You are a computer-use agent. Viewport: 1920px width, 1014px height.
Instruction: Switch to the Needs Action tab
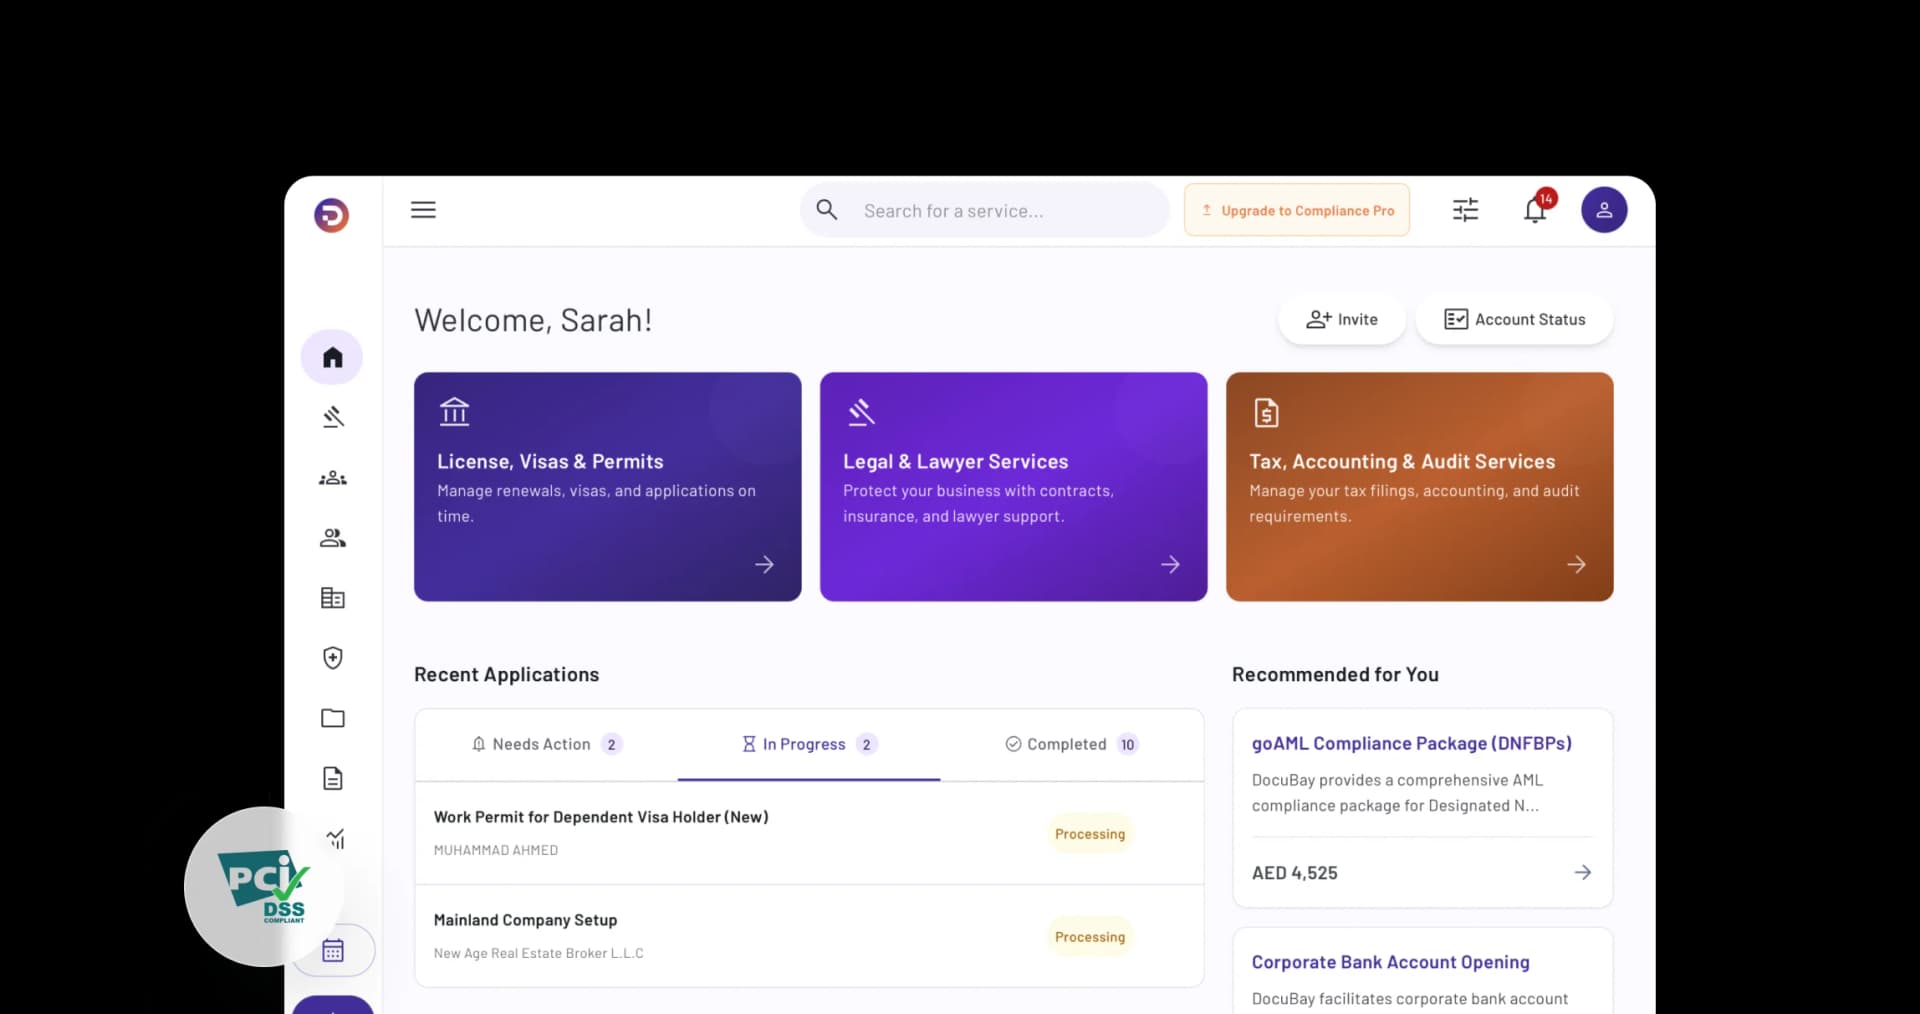(x=546, y=744)
